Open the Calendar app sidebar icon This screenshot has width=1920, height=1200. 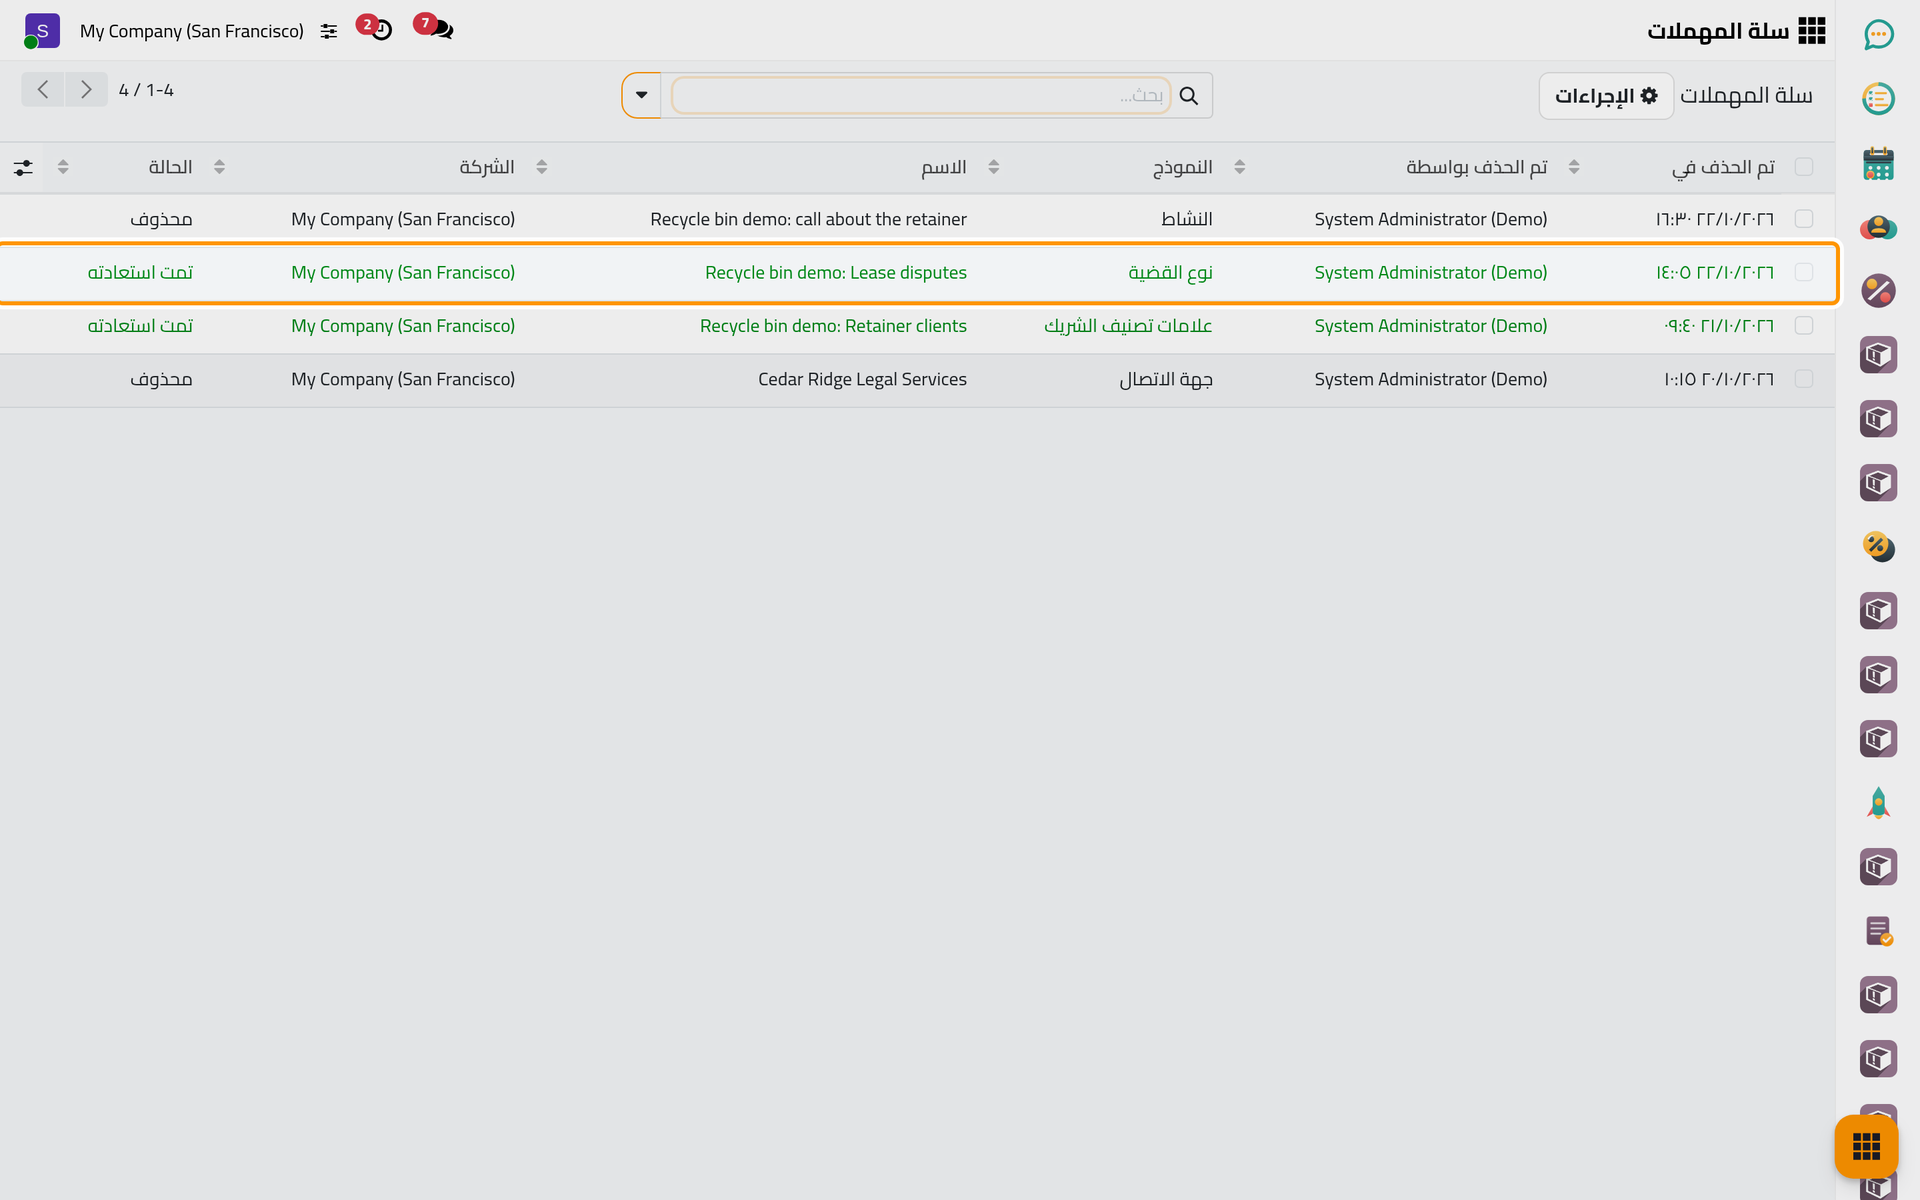tap(1878, 163)
